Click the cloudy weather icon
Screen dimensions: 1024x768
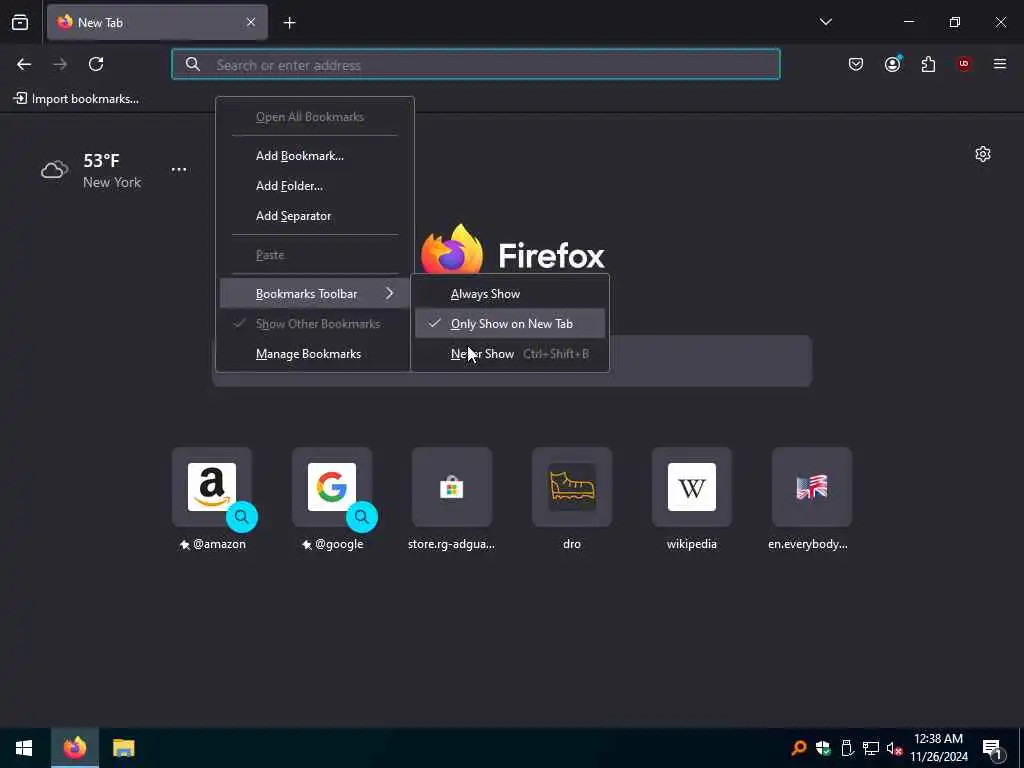(x=55, y=170)
